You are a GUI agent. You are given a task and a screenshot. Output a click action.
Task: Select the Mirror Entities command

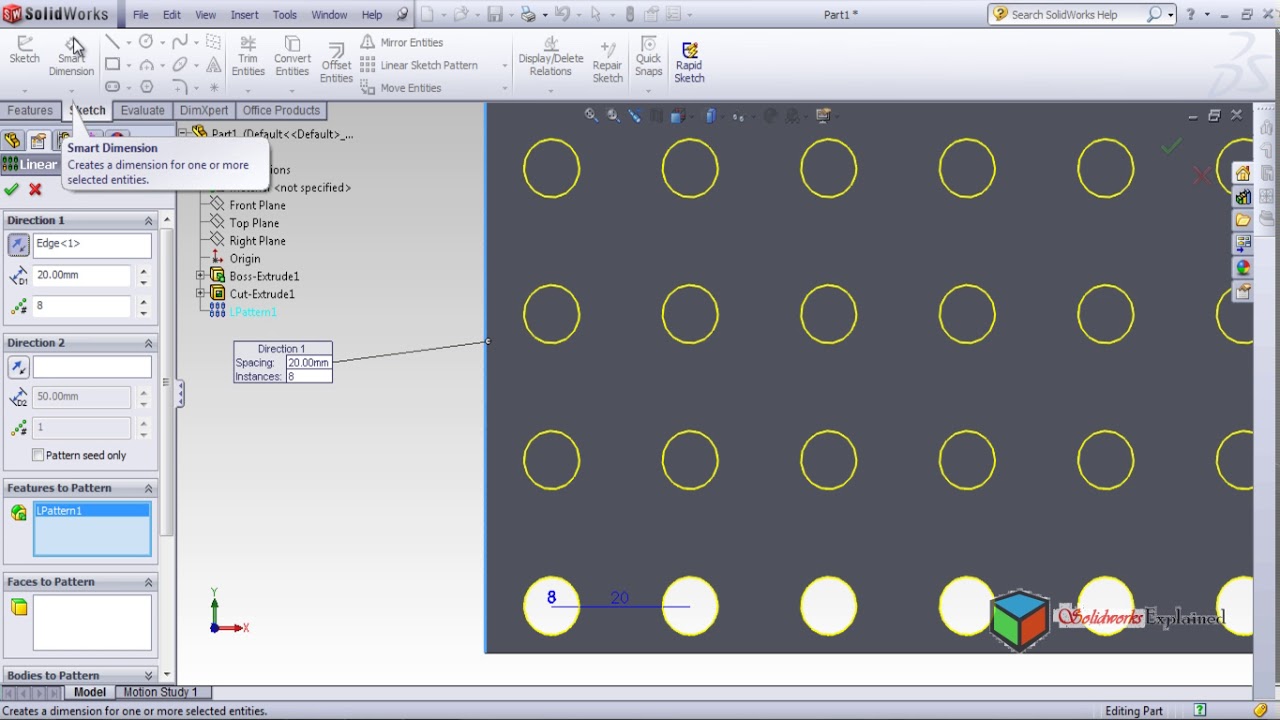pos(401,42)
